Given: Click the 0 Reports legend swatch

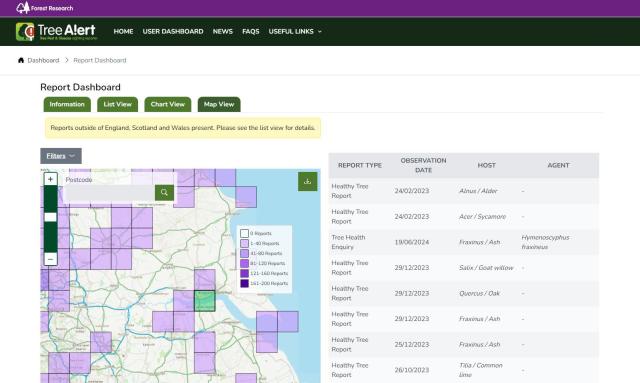Looking at the screenshot, I should (244, 234).
